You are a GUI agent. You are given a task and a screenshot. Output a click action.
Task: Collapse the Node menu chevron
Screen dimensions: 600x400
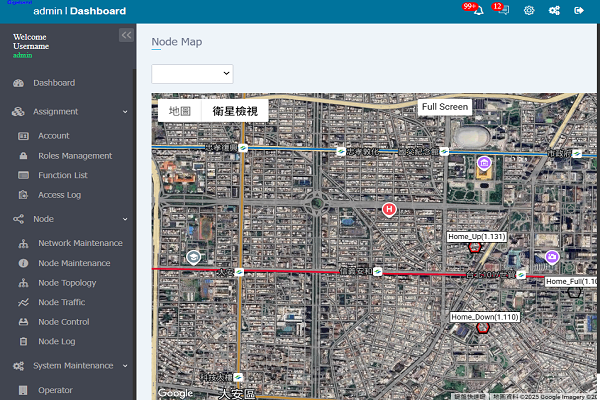coord(125,219)
